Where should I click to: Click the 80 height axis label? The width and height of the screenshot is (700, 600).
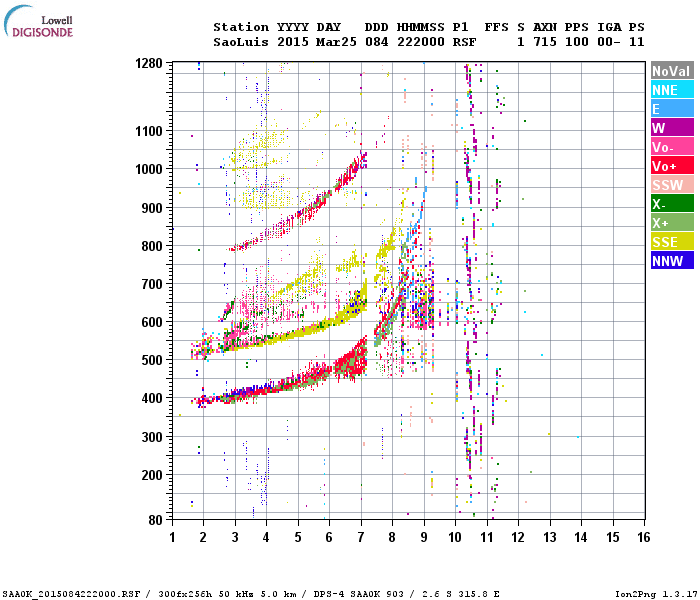point(156,520)
